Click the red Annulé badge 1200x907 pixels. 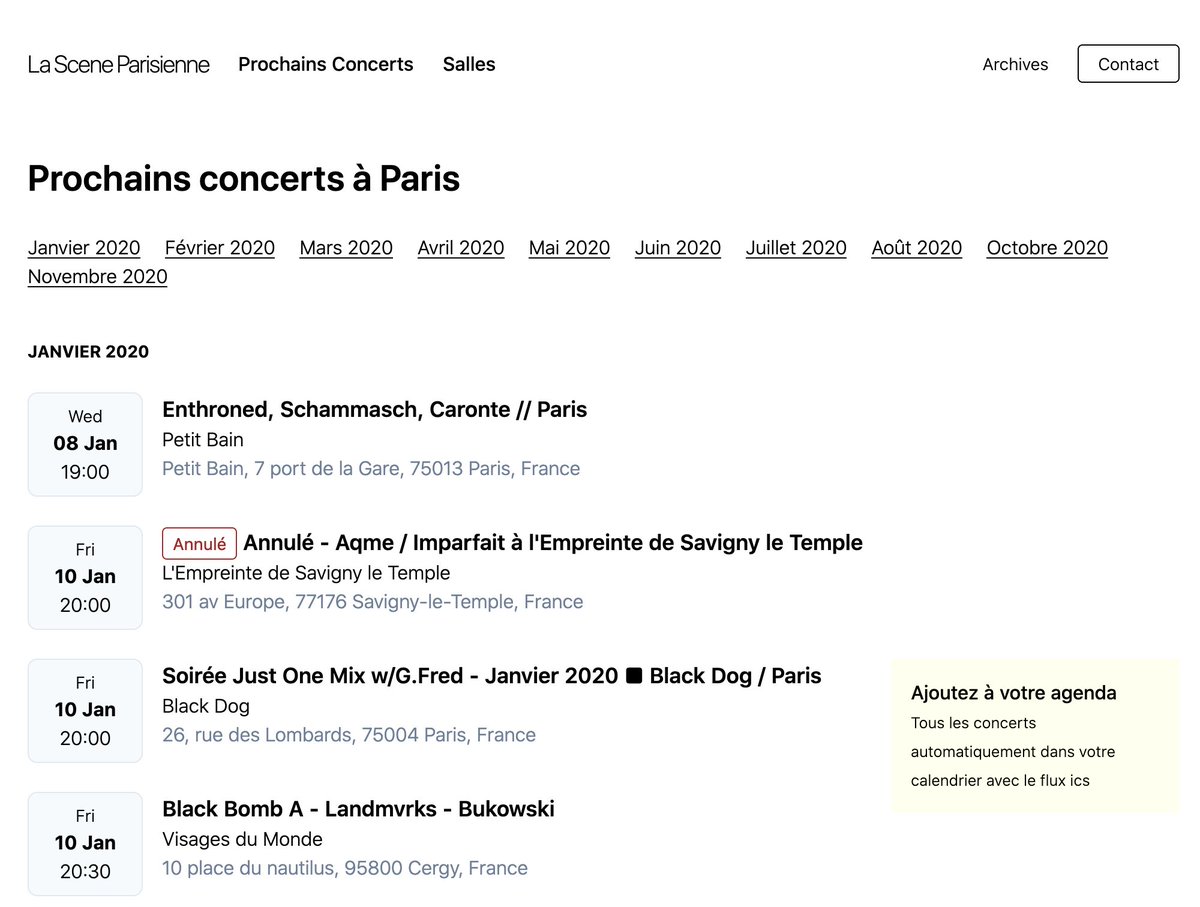tap(199, 544)
